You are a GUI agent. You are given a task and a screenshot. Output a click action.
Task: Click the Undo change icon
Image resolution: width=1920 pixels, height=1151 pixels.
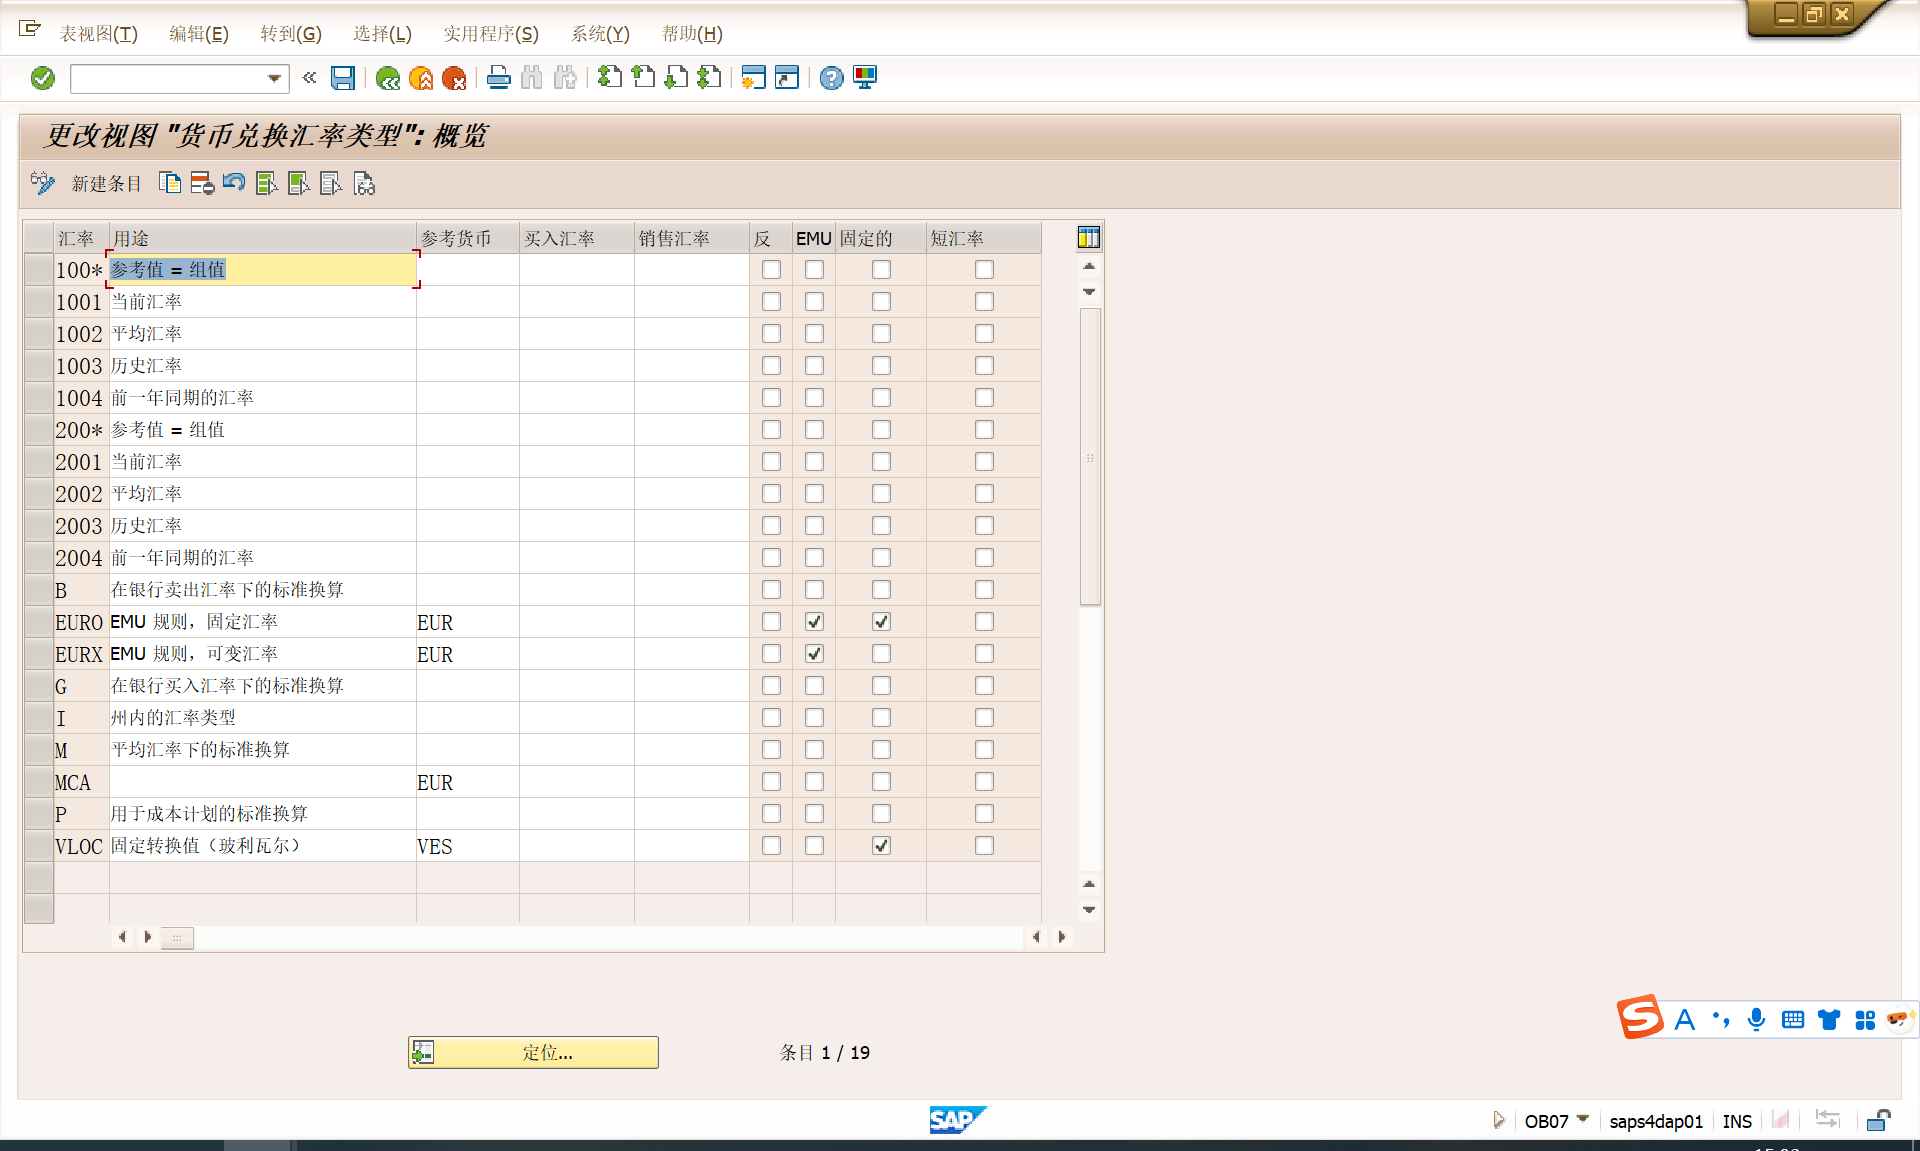234,183
